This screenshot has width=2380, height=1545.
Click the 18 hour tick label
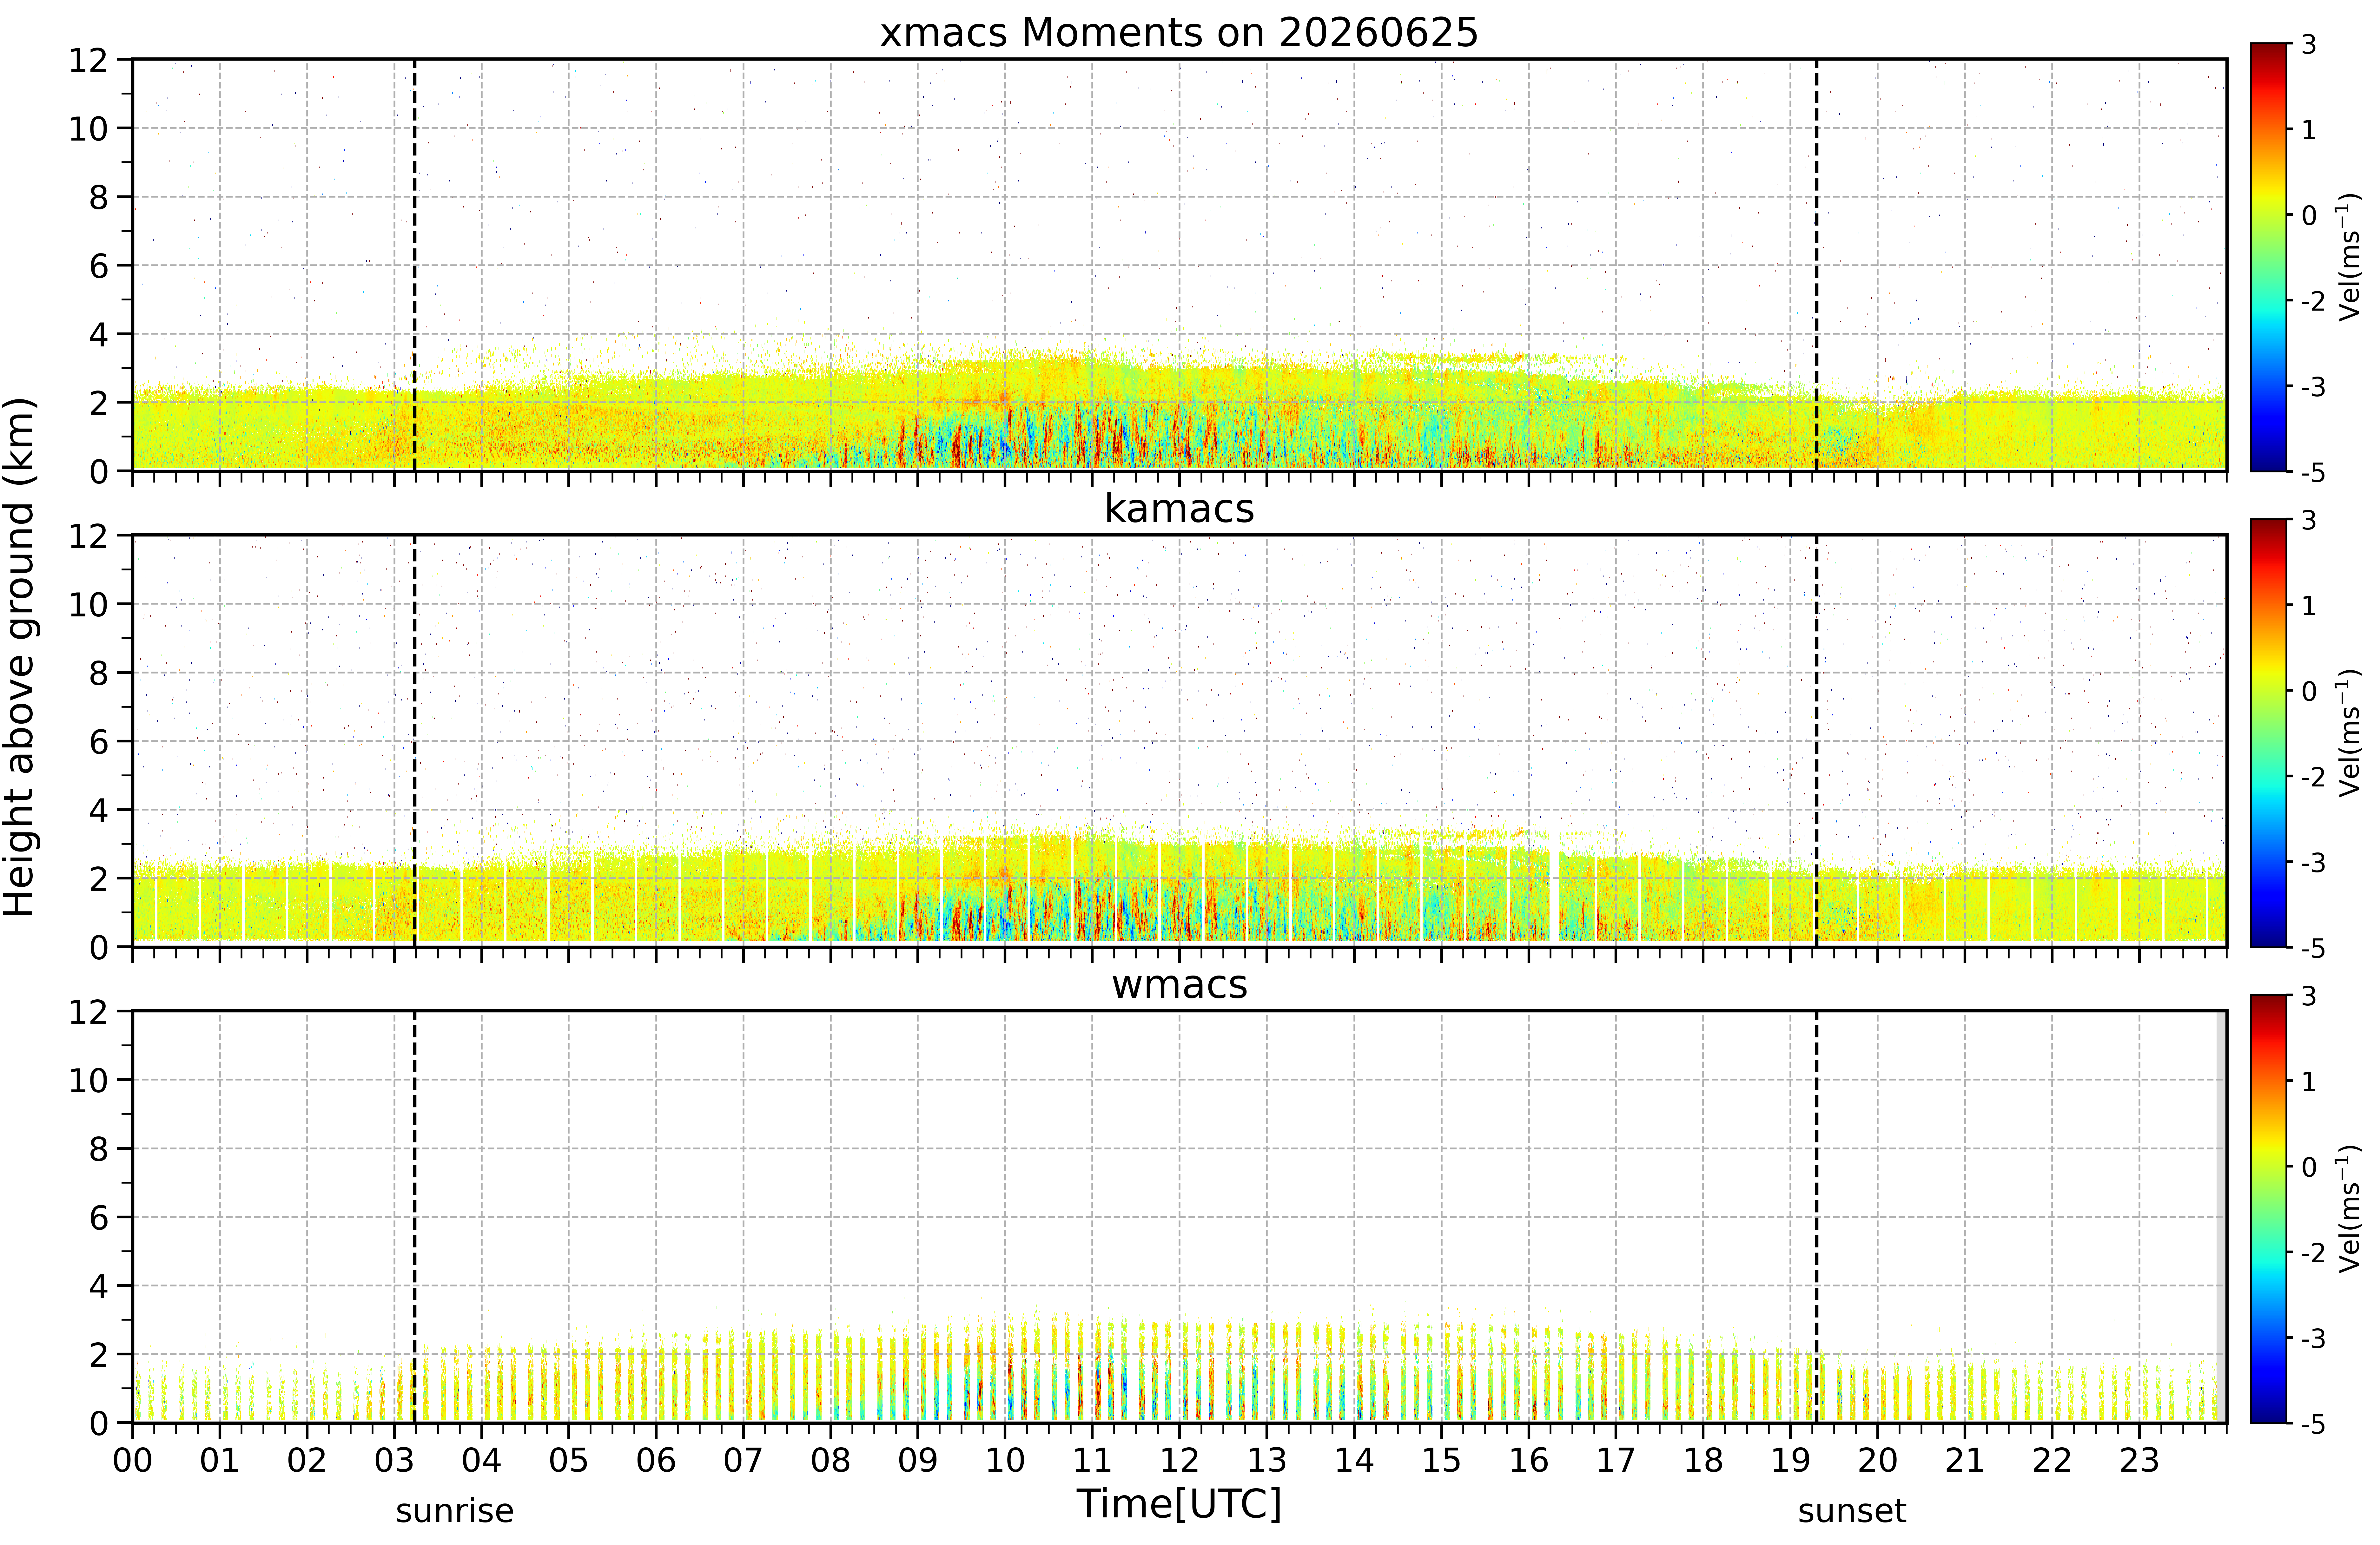1703,1461
